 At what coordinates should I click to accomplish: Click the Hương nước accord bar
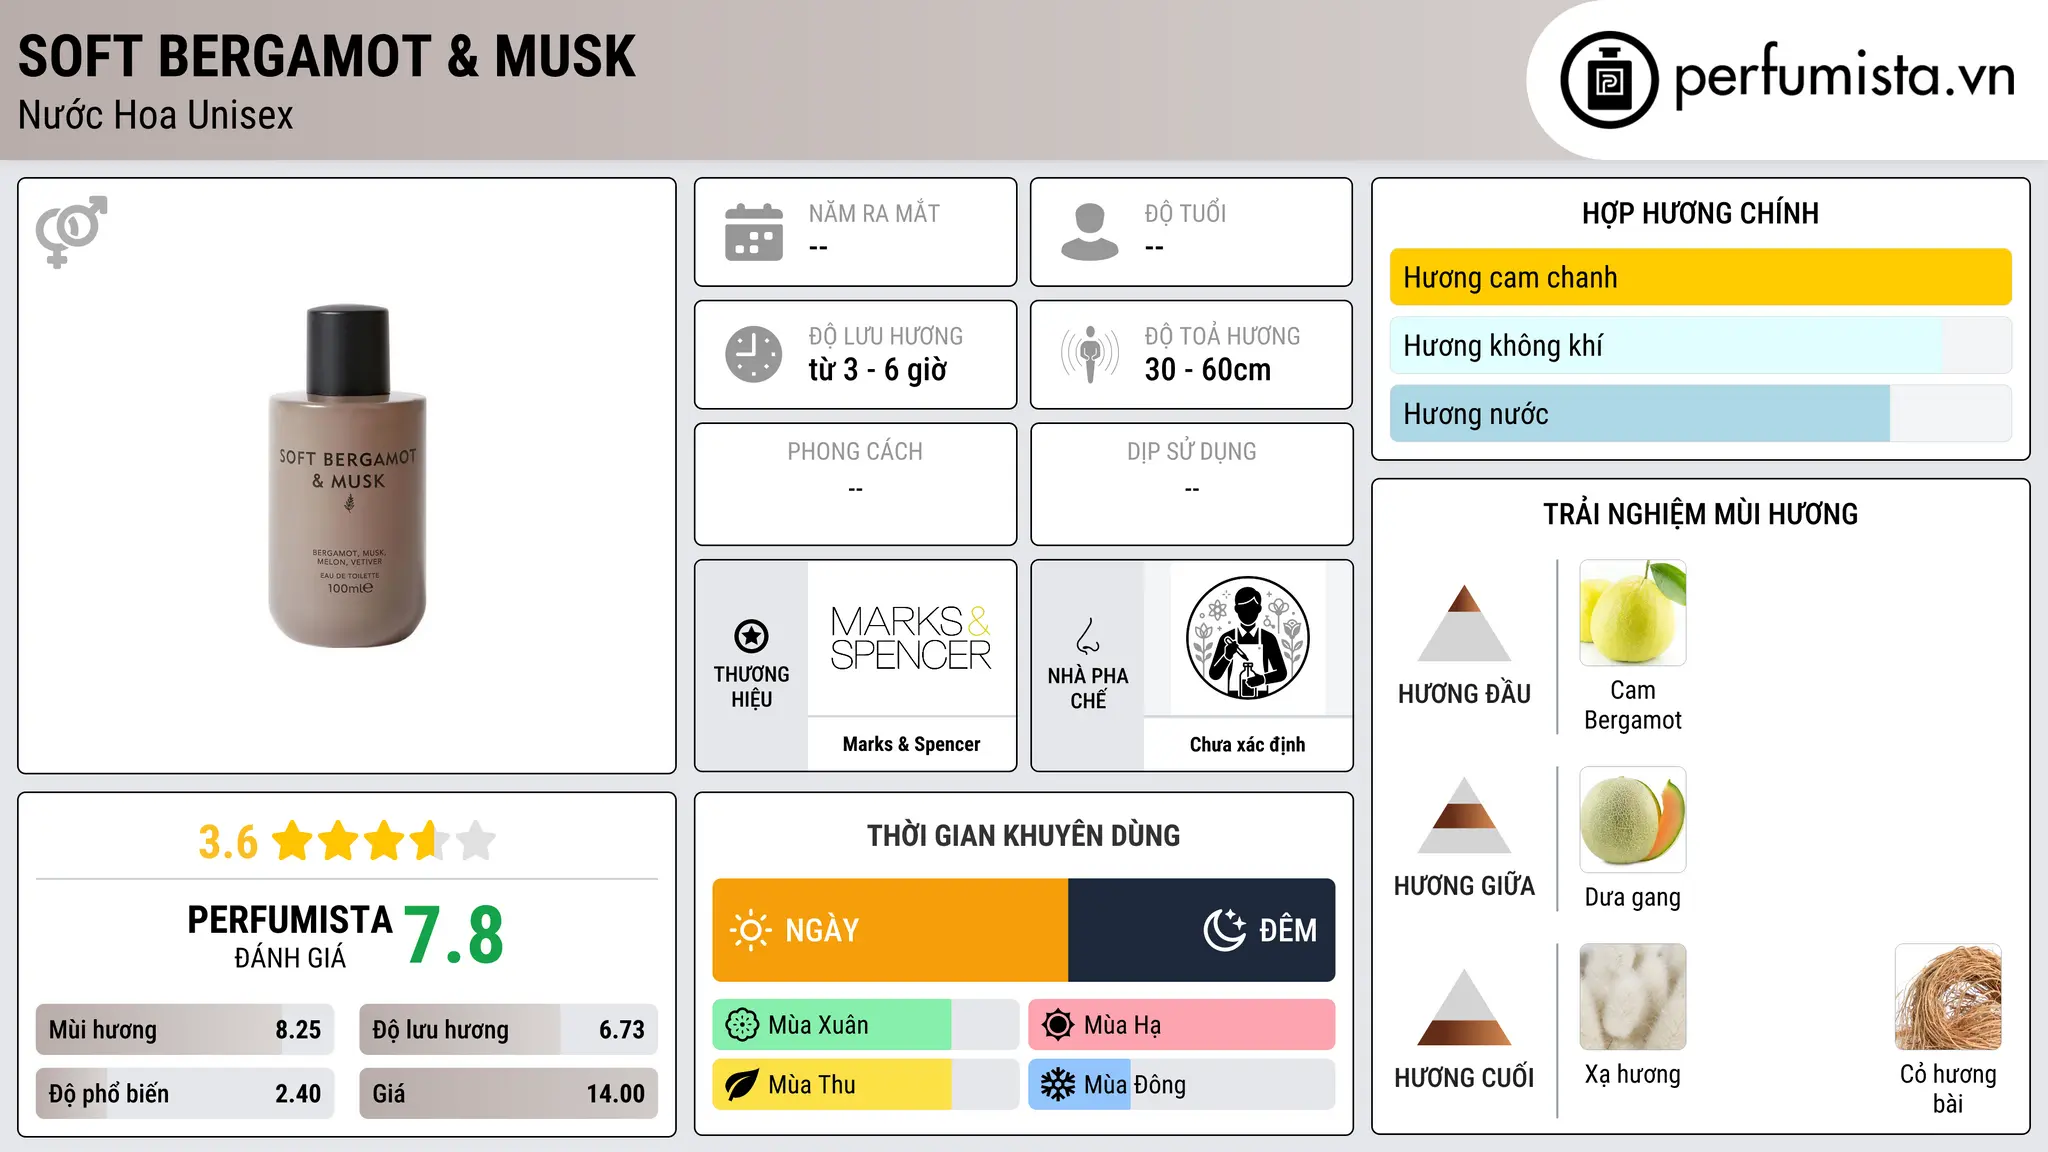(1700, 413)
